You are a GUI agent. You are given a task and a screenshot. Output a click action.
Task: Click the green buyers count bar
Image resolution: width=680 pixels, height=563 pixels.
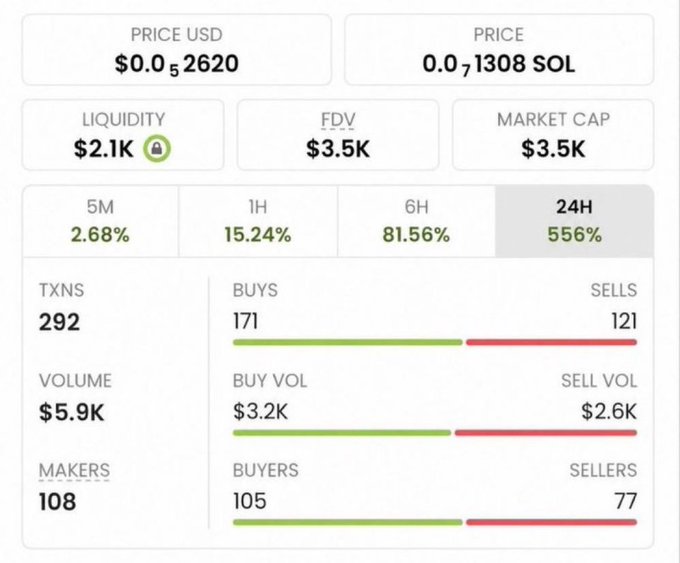[x=348, y=522]
